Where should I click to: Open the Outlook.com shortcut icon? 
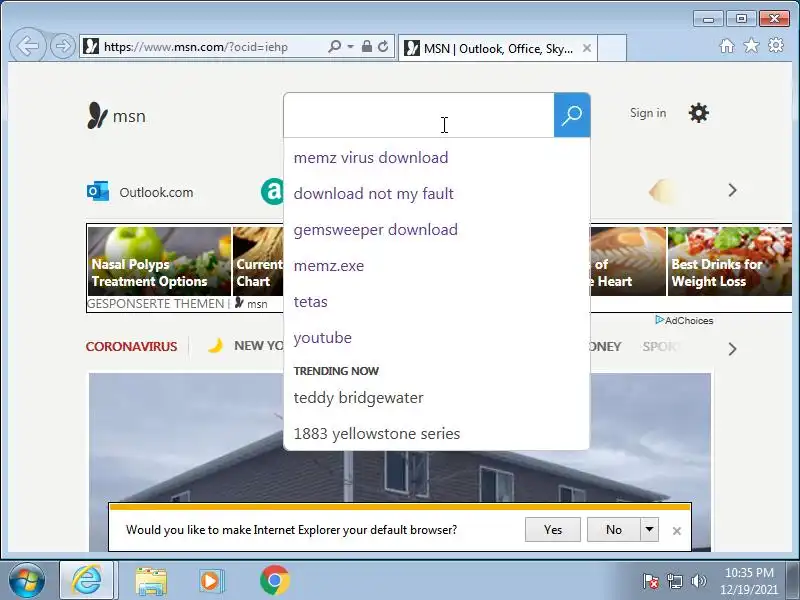click(98, 191)
